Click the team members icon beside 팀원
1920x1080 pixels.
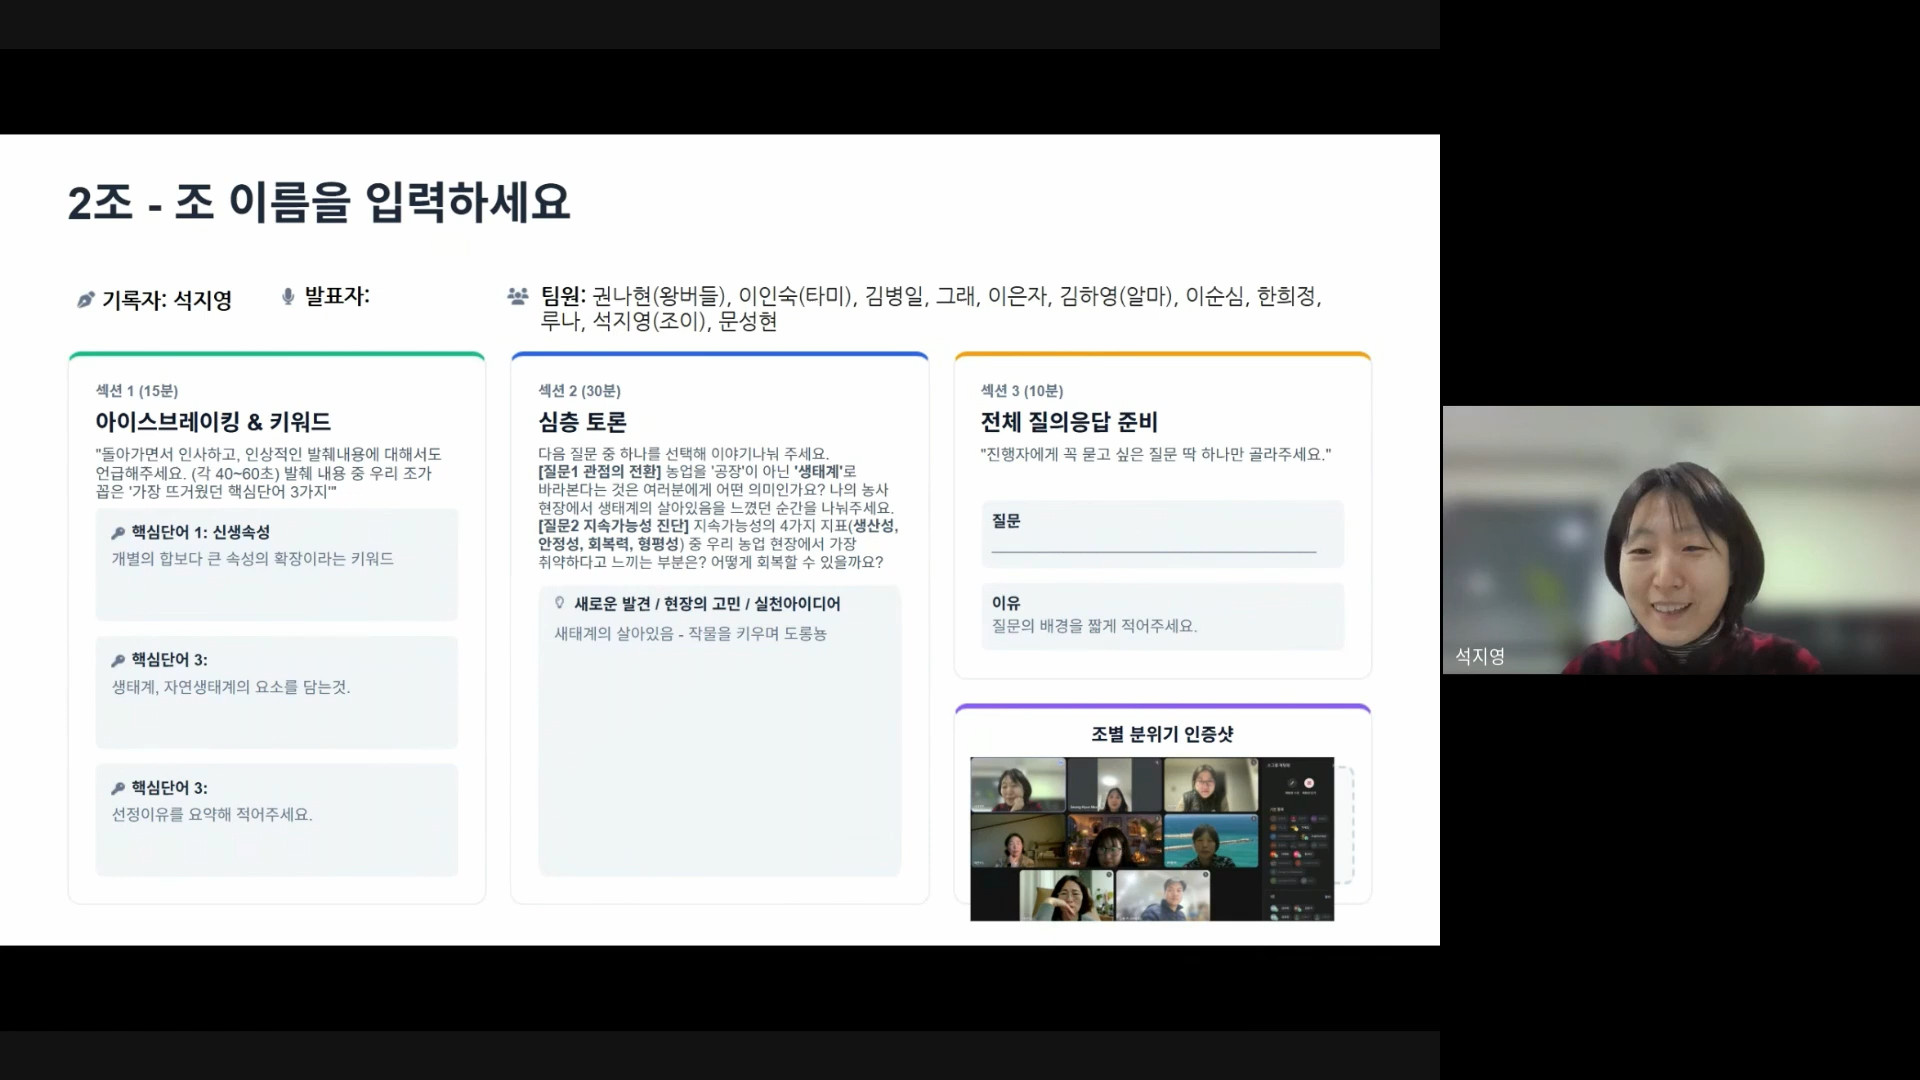click(x=517, y=296)
